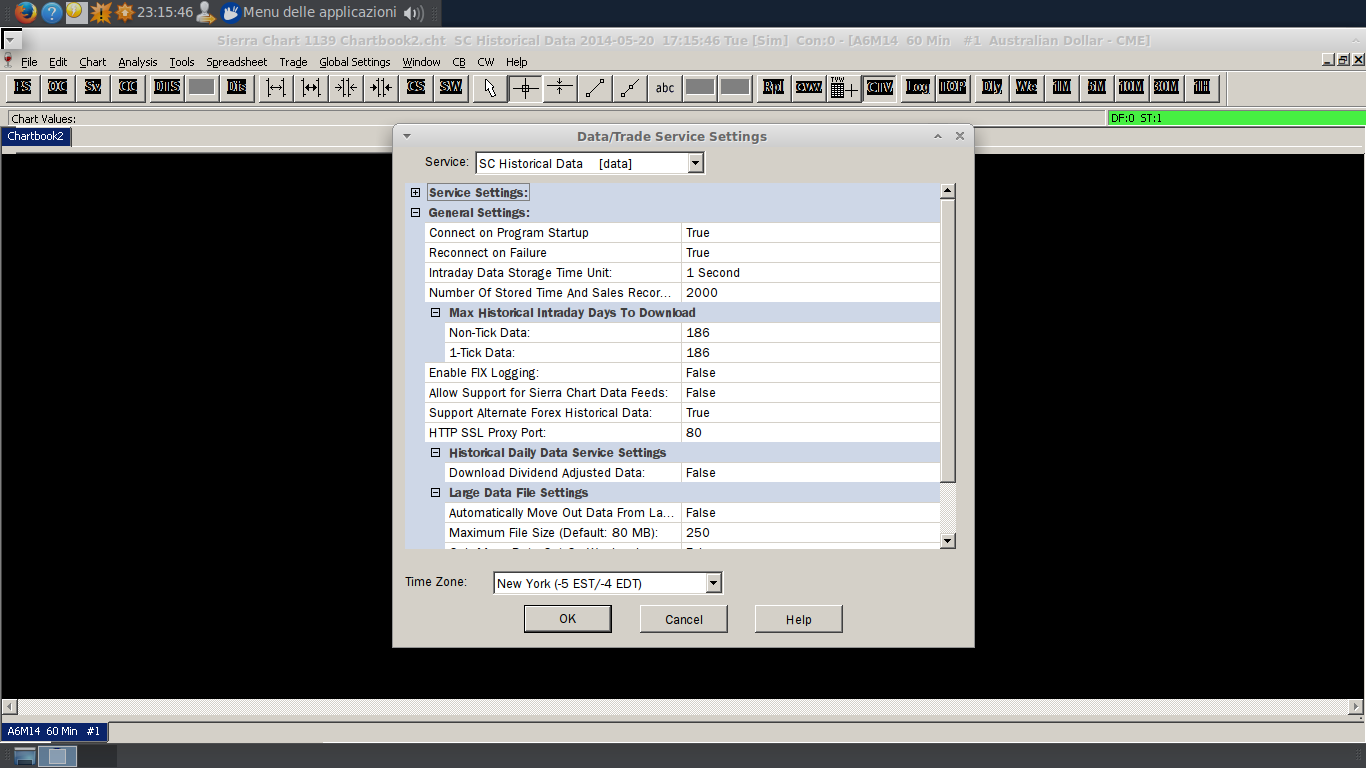Open the Time Zone dropdown
The width and height of the screenshot is (1366, 768).
point(713,583)
